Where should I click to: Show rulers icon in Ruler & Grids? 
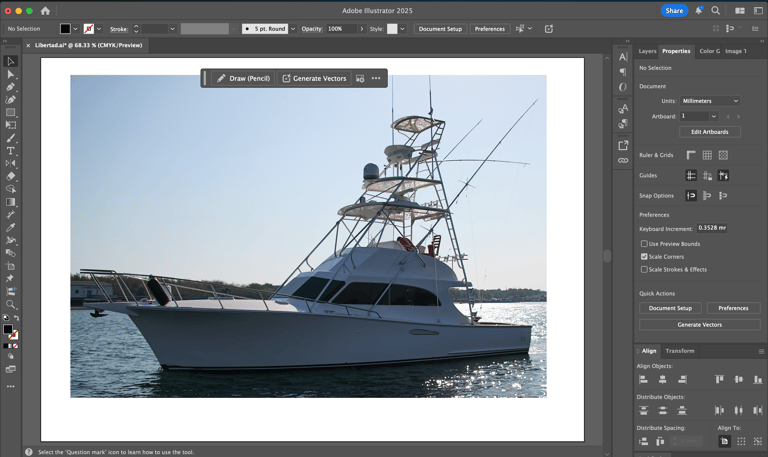(x=691, y=155)
